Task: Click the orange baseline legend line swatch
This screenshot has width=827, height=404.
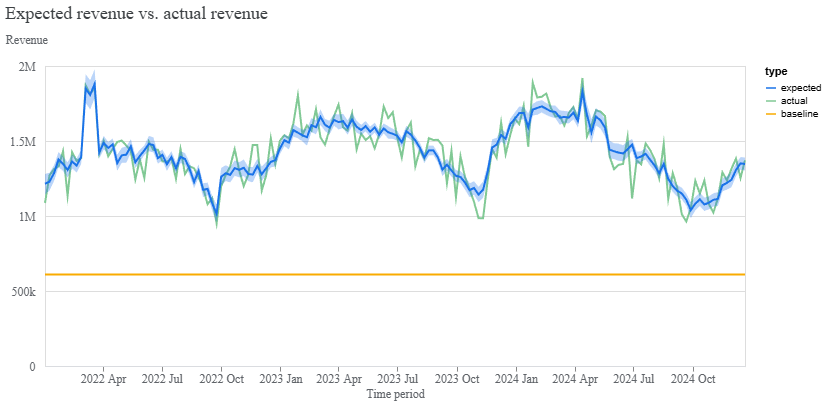Action: pyautogui.click(x=770, y=114)
